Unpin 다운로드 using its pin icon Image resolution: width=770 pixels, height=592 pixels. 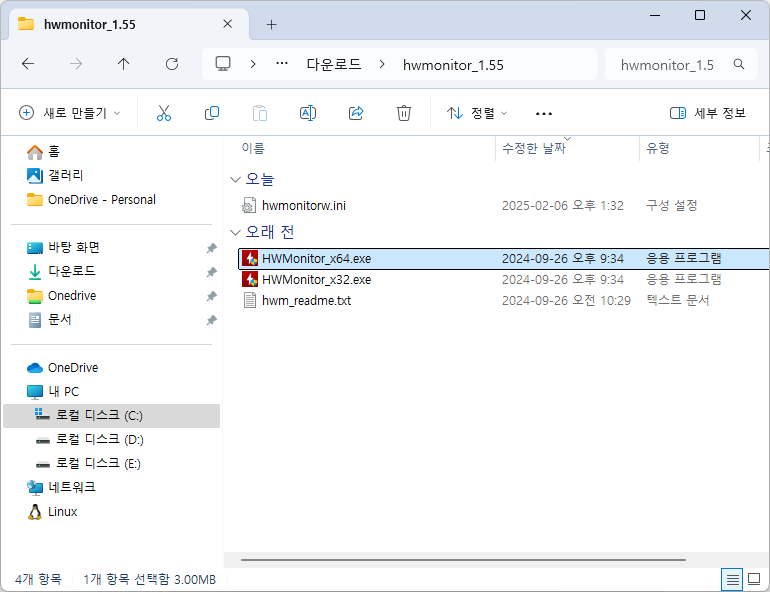212,272
